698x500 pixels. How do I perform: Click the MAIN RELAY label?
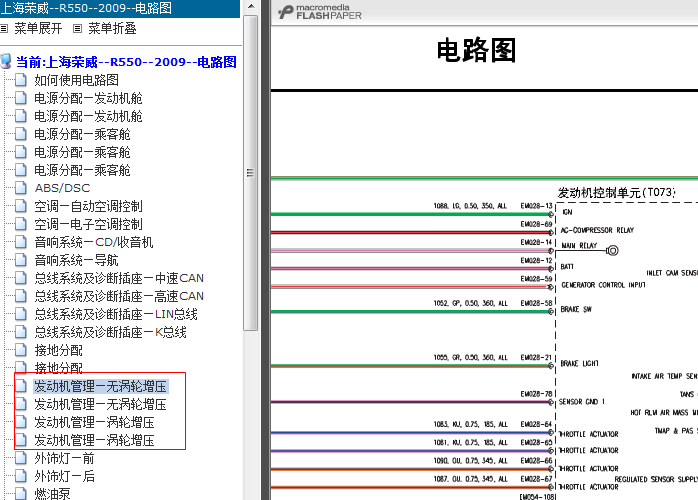coord(579,245)
